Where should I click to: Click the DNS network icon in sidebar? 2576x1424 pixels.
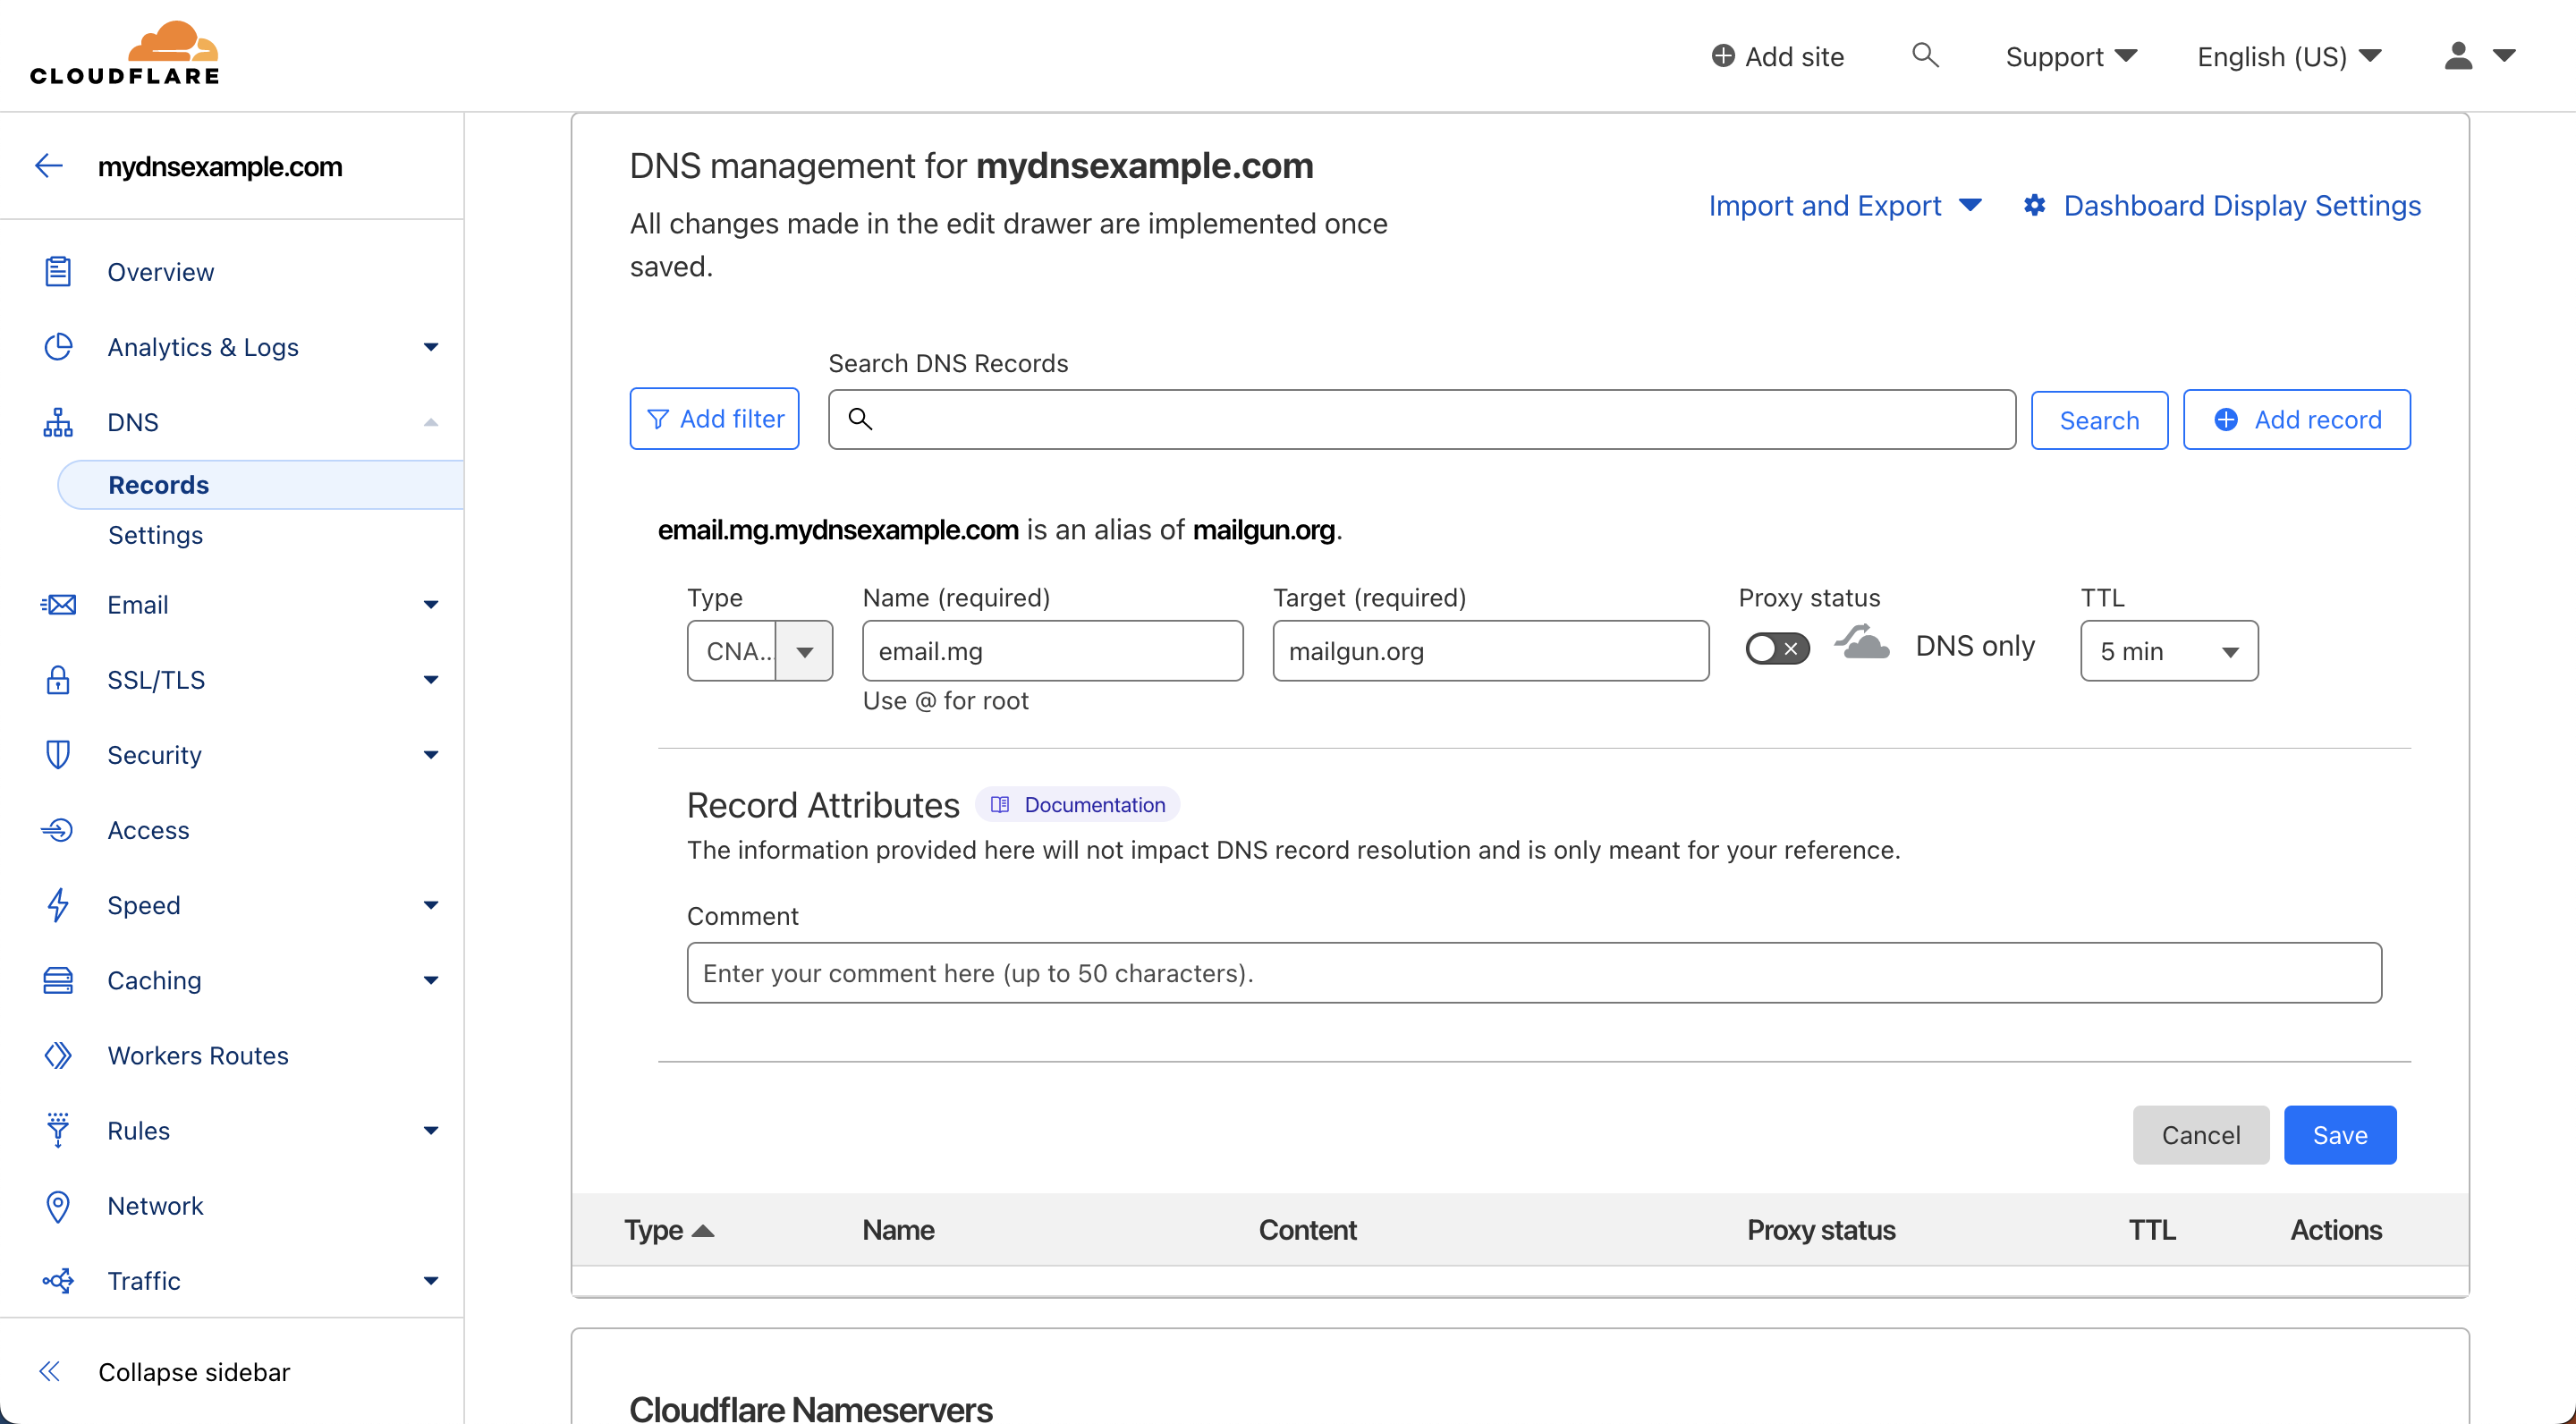coord(58,421)
